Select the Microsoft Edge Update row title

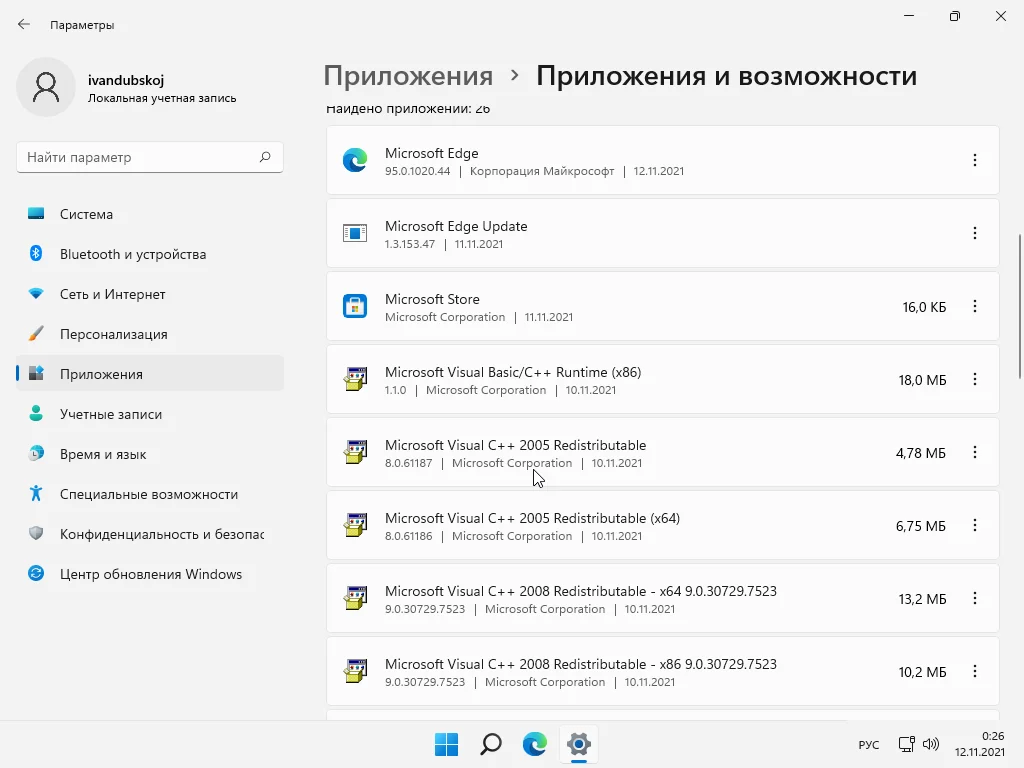point(456,226)
